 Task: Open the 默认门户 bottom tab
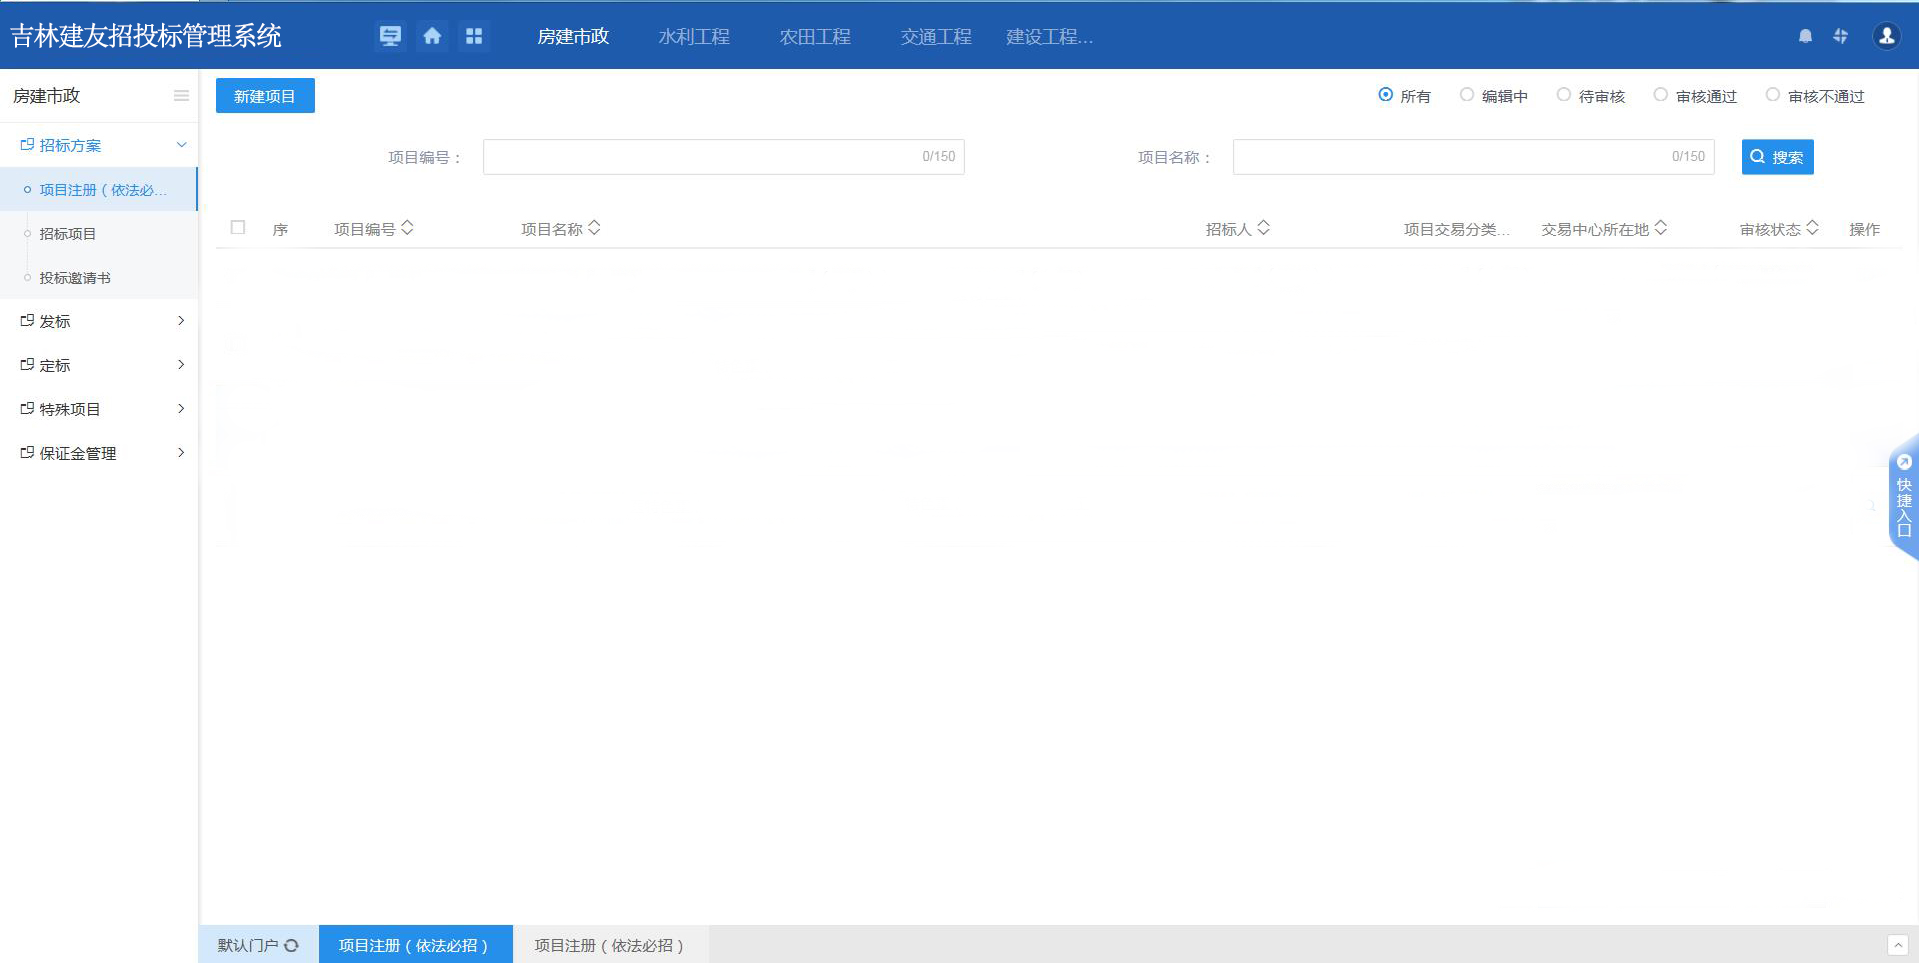point(258,945)
